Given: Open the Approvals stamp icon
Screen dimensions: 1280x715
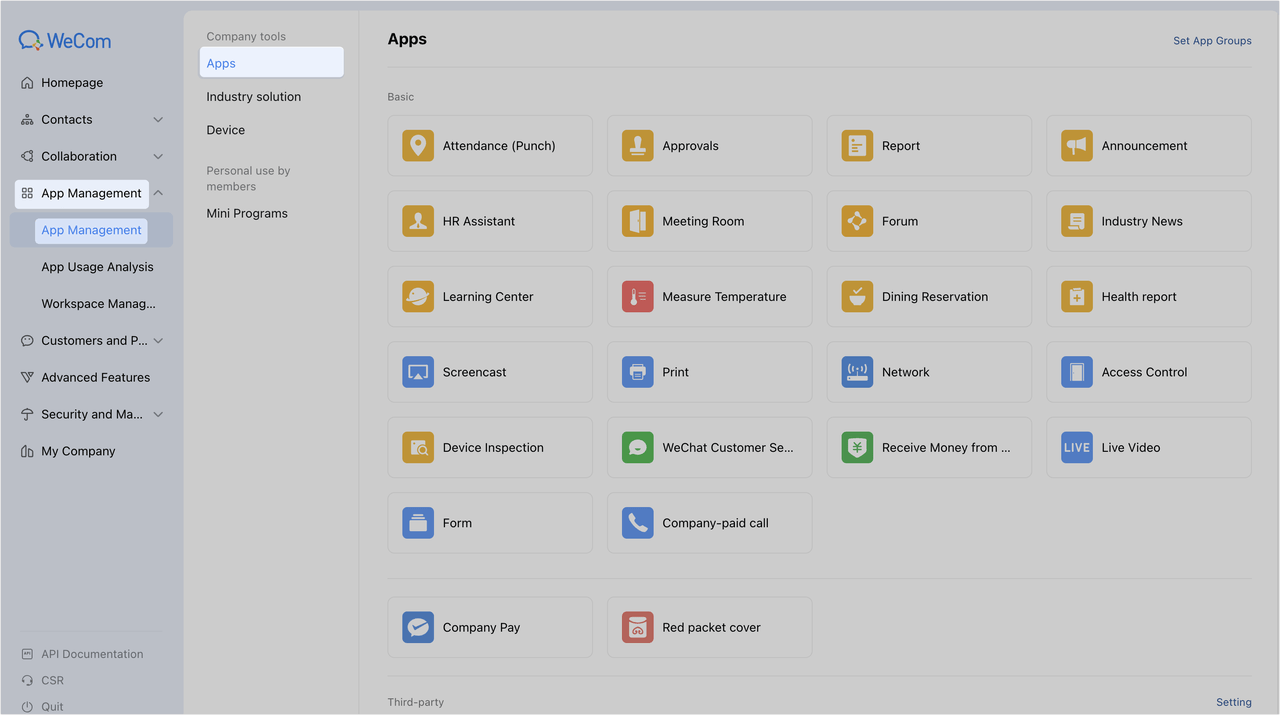Looking at the screenshot, I should (638, 146).
